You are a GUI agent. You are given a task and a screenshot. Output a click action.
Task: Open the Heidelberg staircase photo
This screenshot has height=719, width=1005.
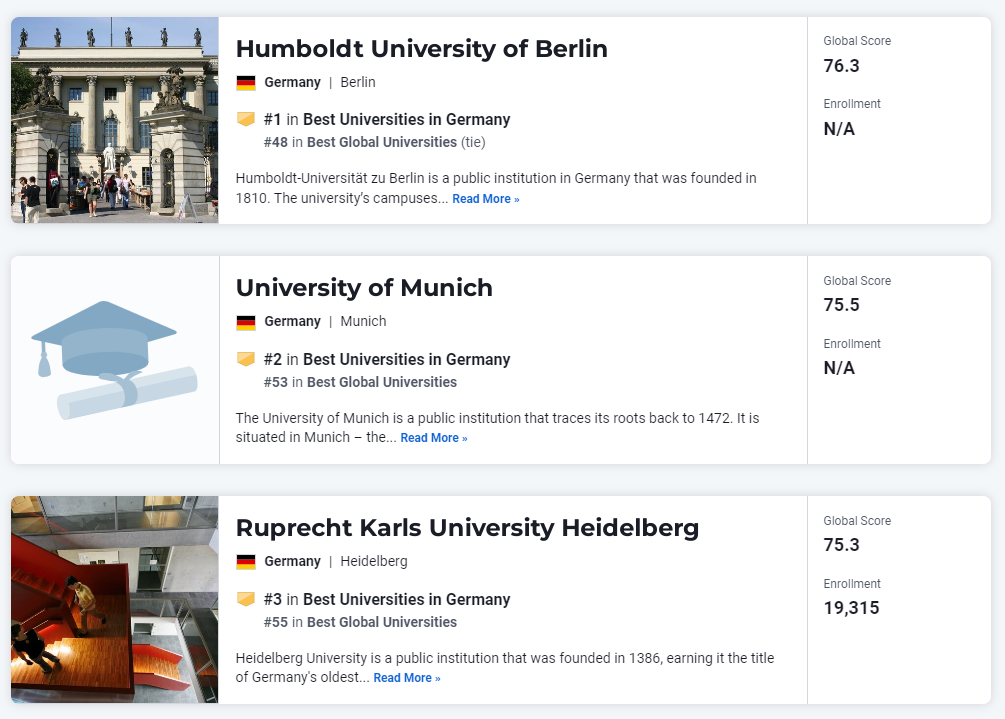pyautogui.click(x=115, y=600)
